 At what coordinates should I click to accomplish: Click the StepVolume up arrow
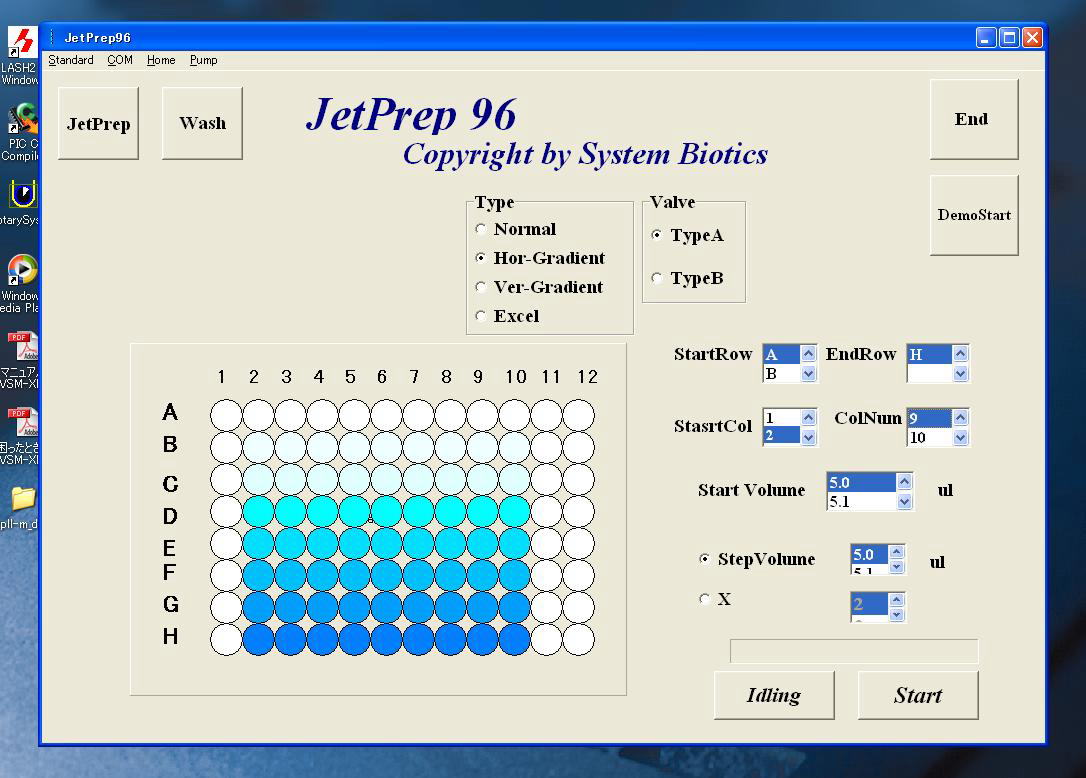click(x=896, y=552)
